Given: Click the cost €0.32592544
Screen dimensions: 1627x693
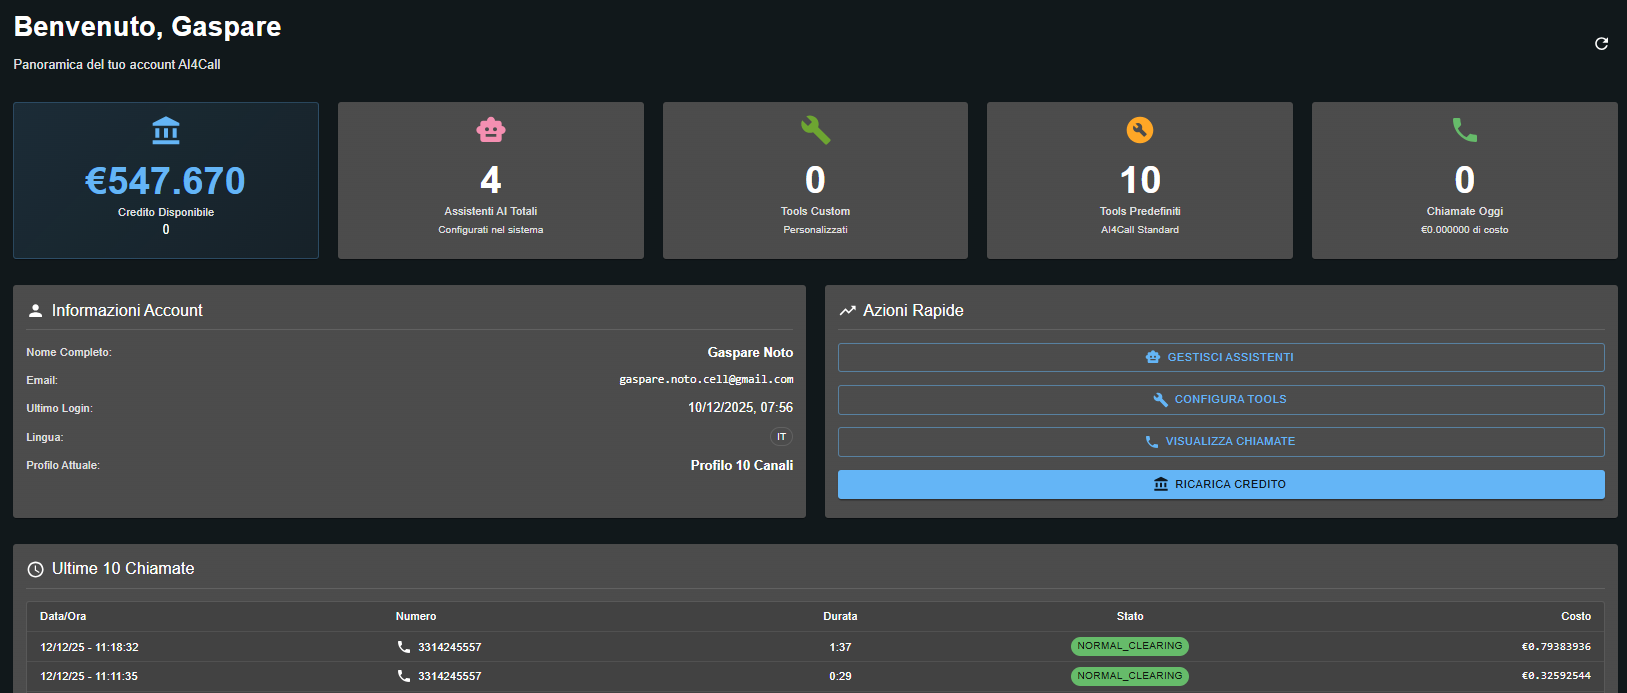Looking at the screenshot, I should [x=1556, y=676].
